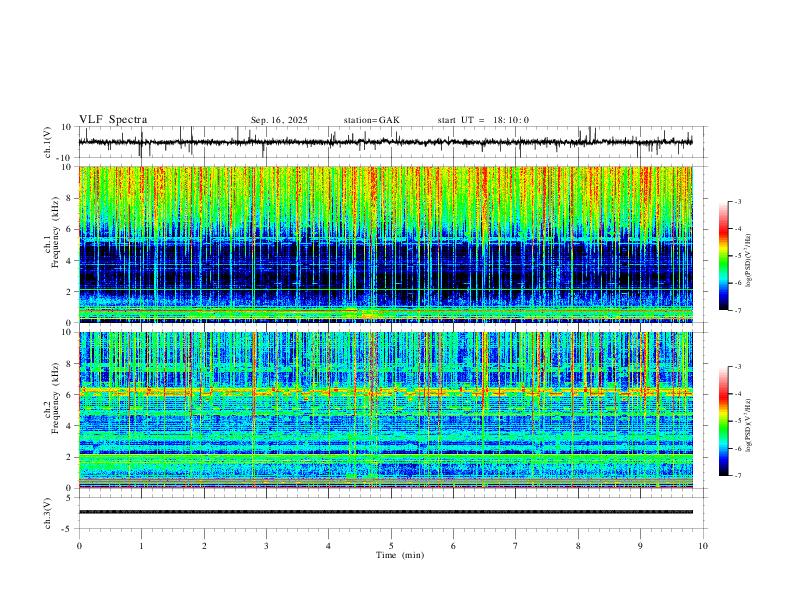Viewport: 792px width, 612px height.
Task: Click "-7" on the lower colorbar
Action: click(x=737, y=476)
